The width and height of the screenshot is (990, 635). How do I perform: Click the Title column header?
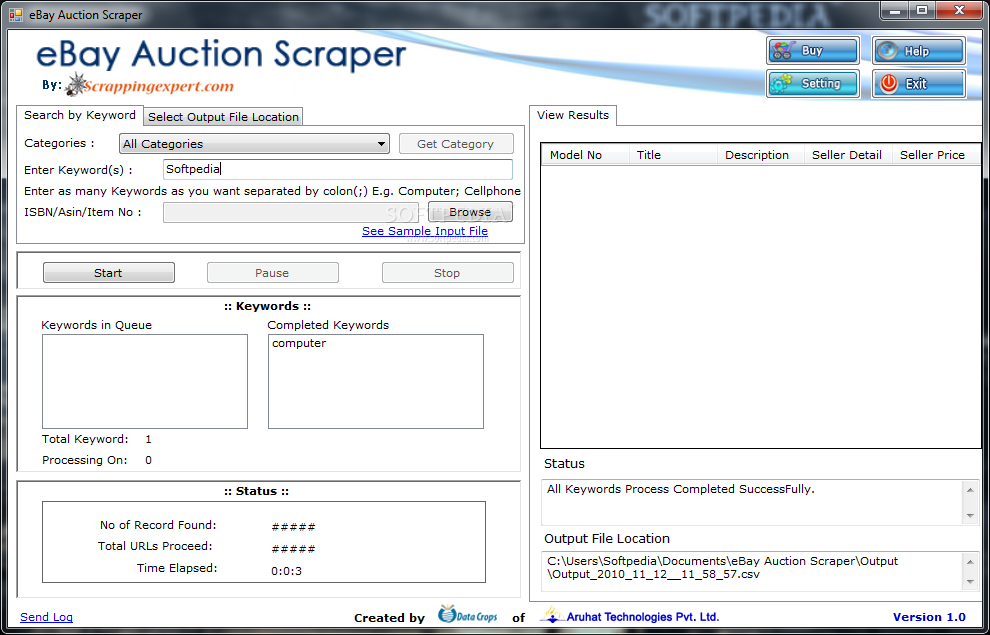(673, 155)
